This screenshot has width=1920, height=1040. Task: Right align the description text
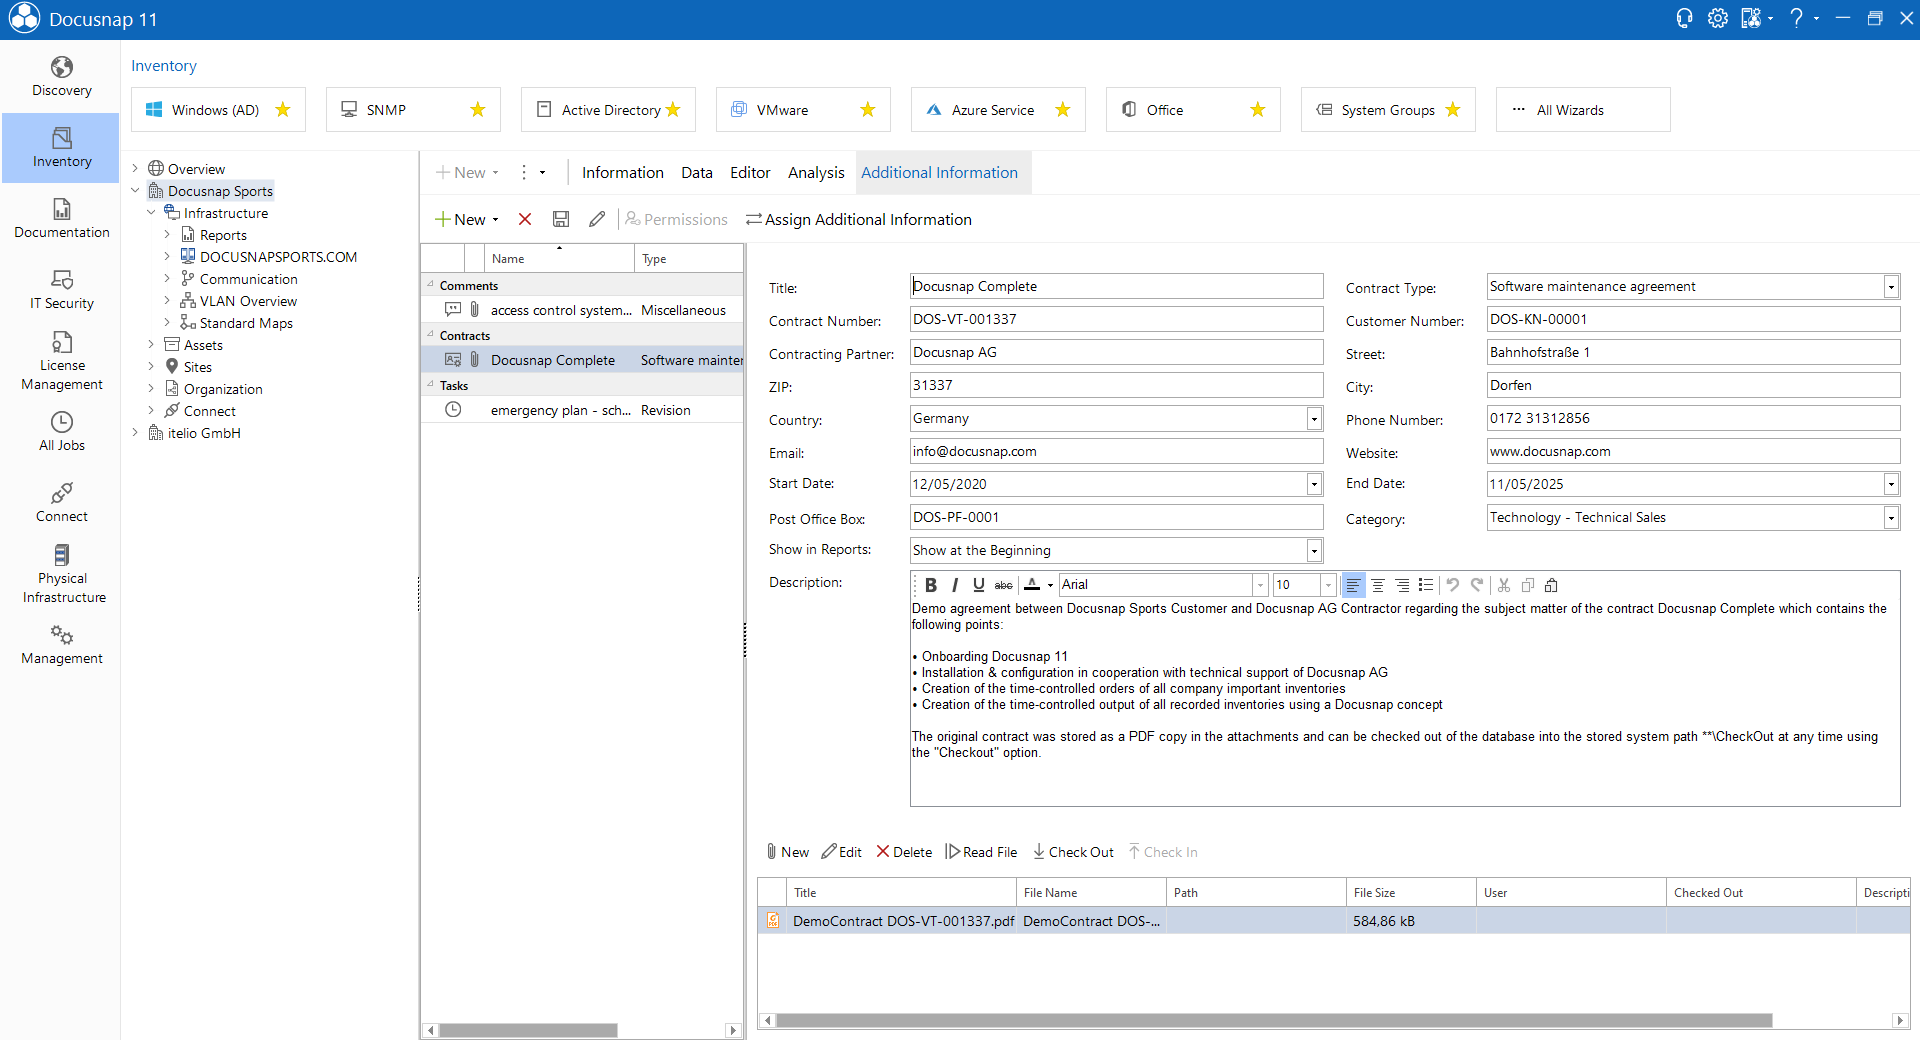[x=1402, y=585]
